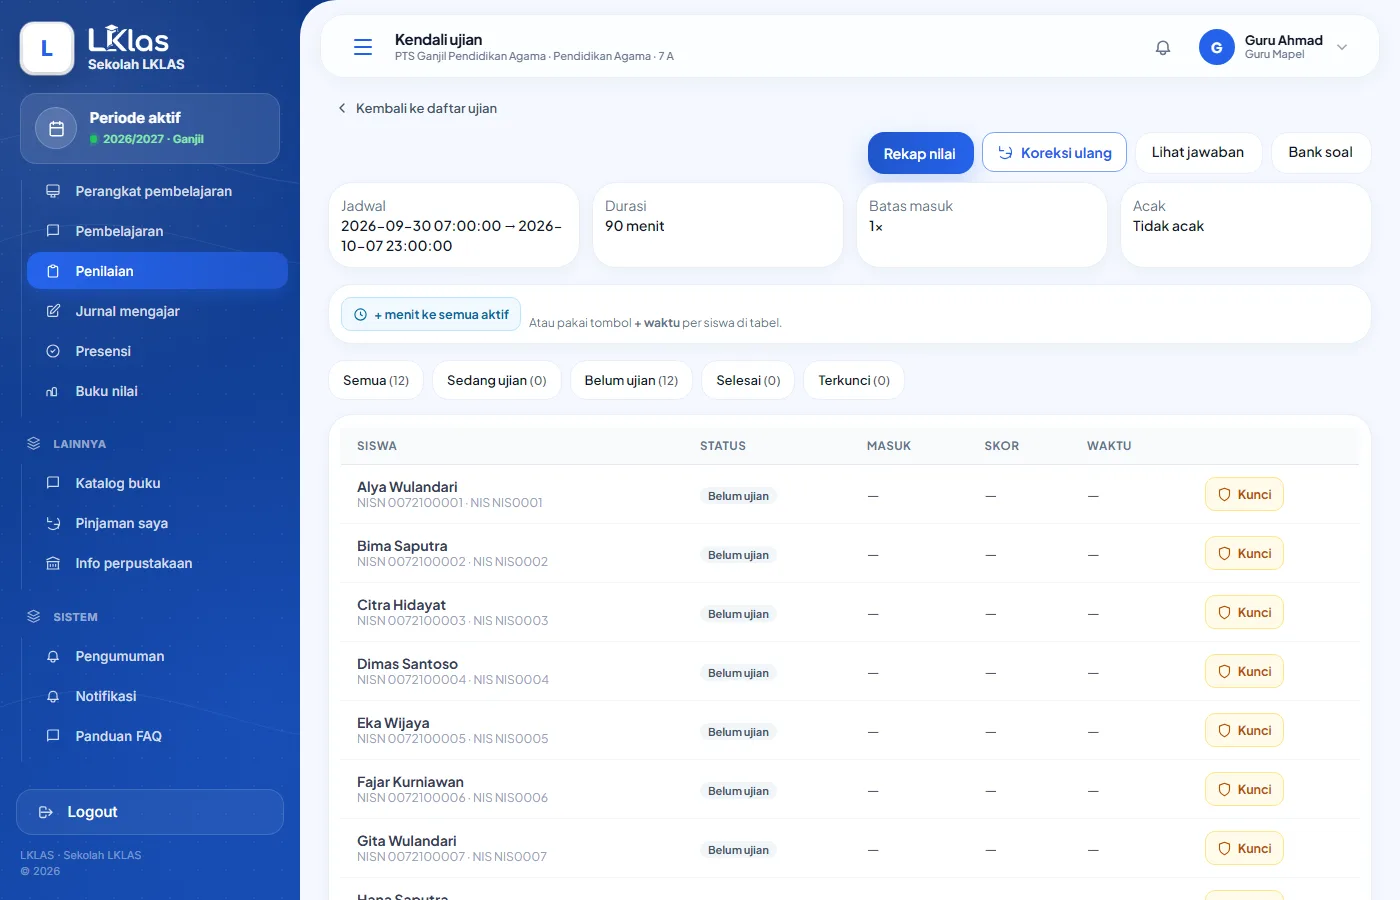Image resolution: width=1400 pixels, height=900 pixels.
Task: Click + menit ke semua aktif
Action: (x=431, y=314)
